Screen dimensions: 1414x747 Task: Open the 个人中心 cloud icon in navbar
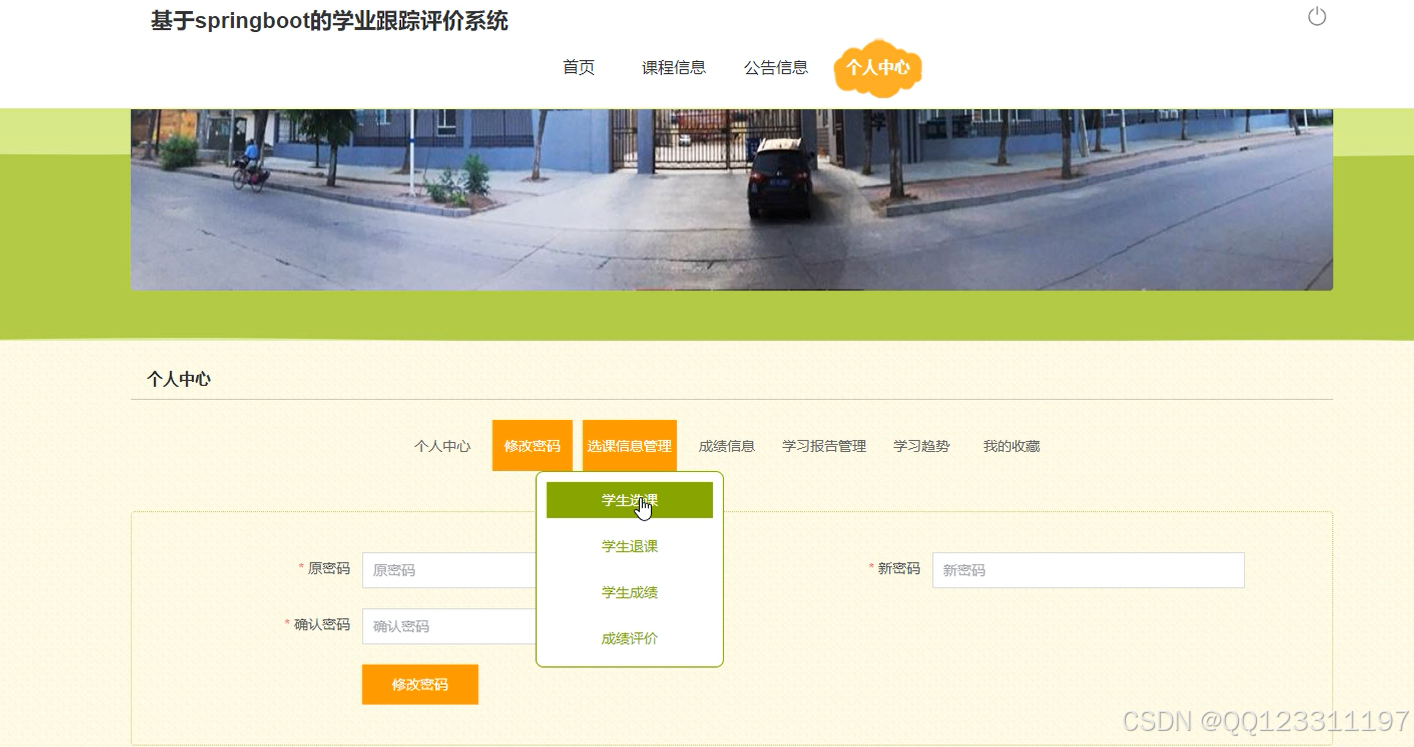[x=877, y=67]
